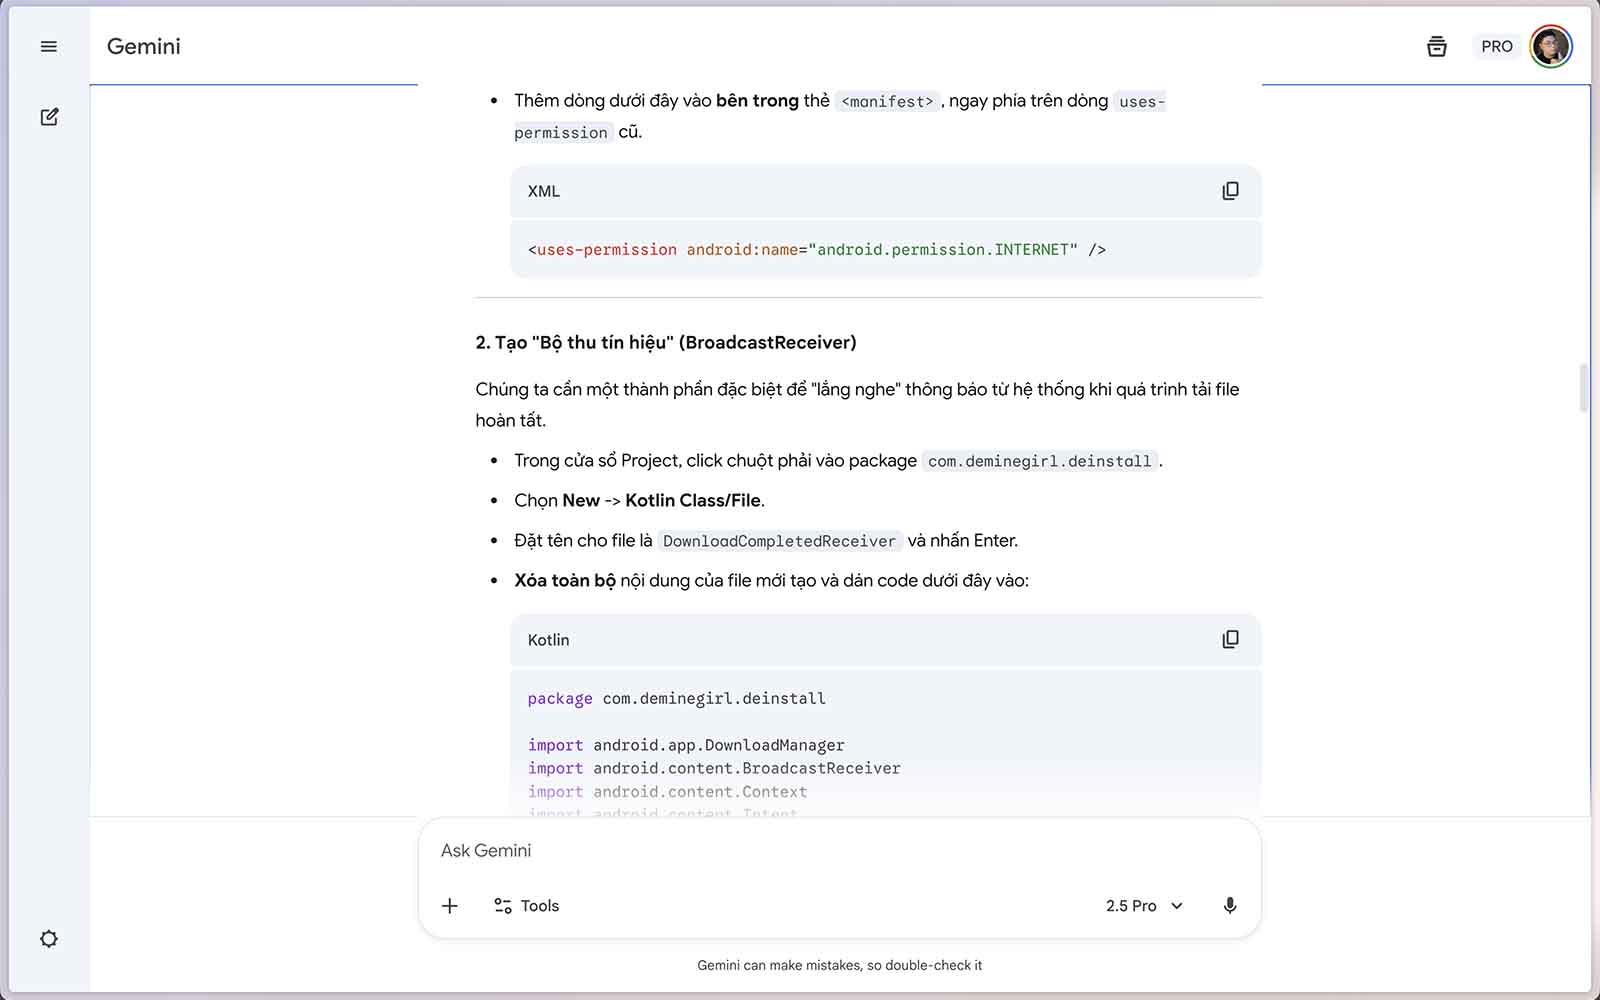Screen dimensions: 1600x1000
Task: Open settings gear in sidebar
Action: click(48, 939)
